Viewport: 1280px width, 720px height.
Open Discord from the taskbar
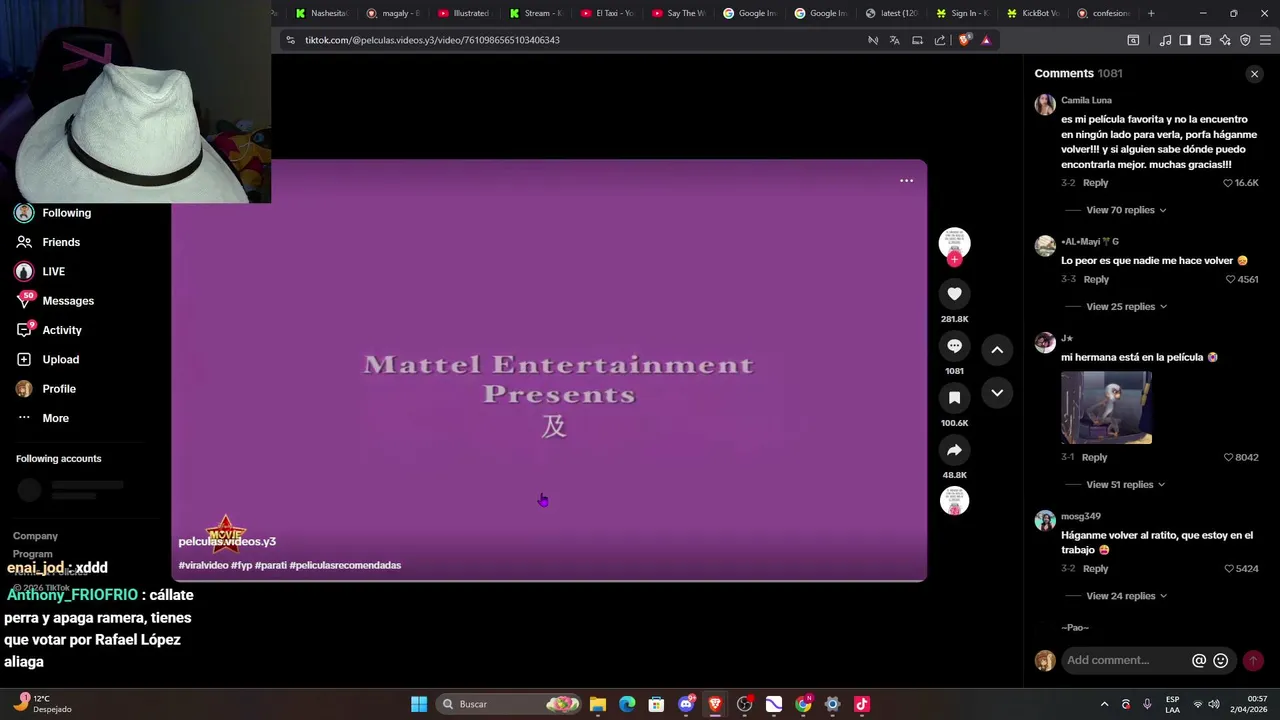[686, 704]
